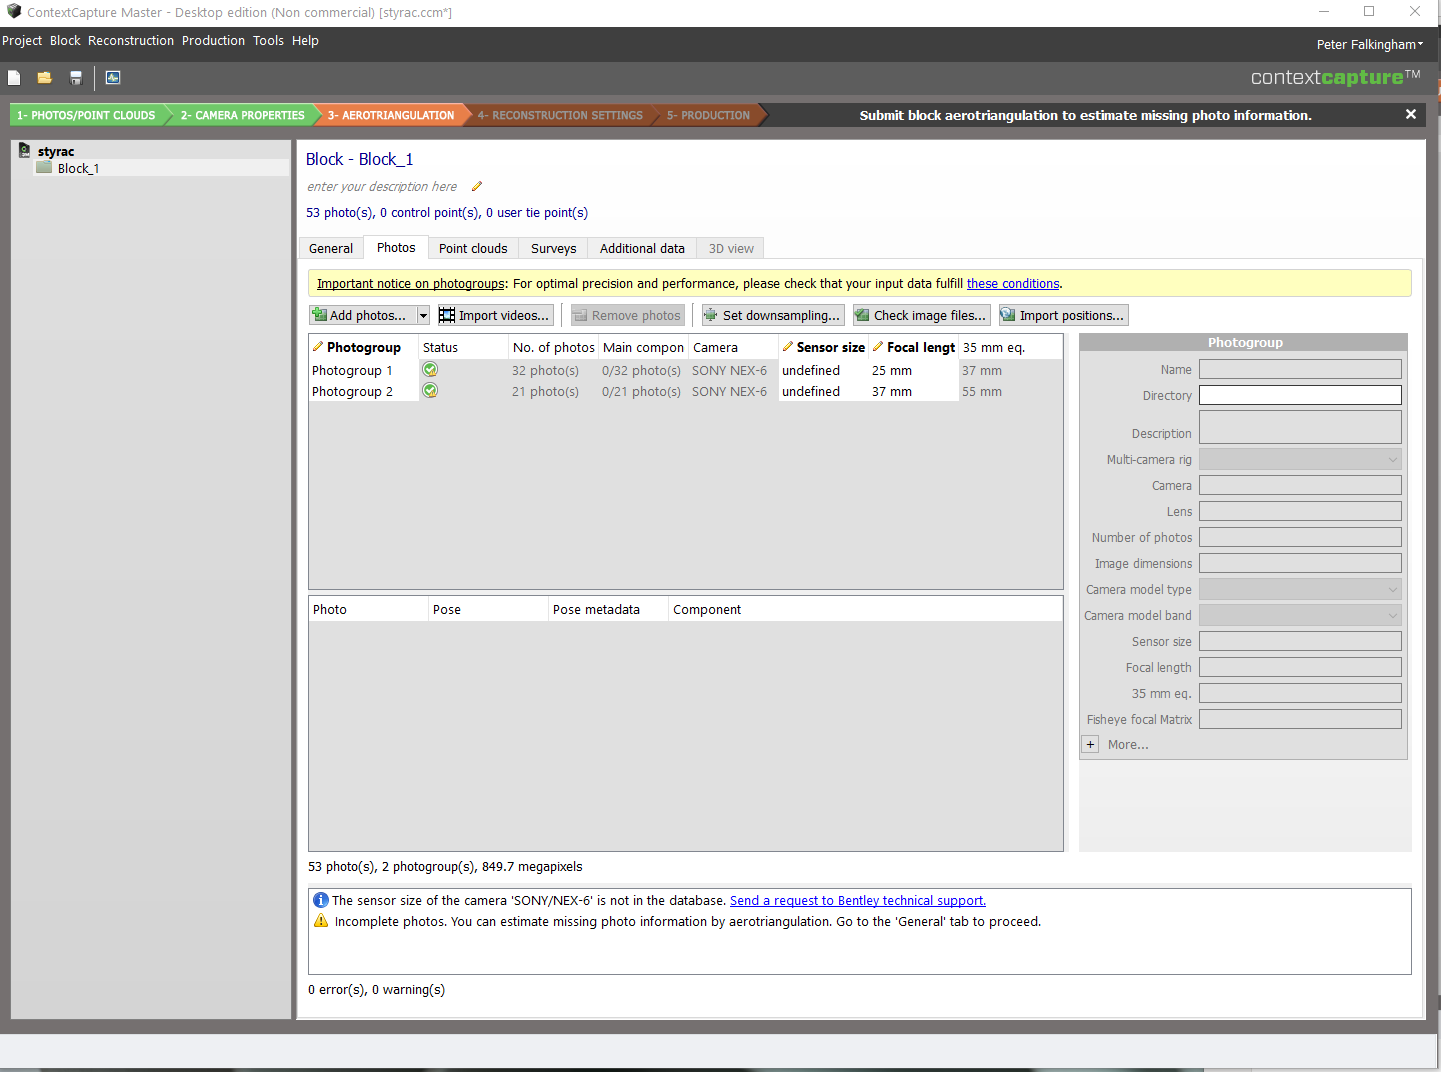Expand the More section in Photogroup panel
This screenshot has width=1441, height=1072.
1091,745
